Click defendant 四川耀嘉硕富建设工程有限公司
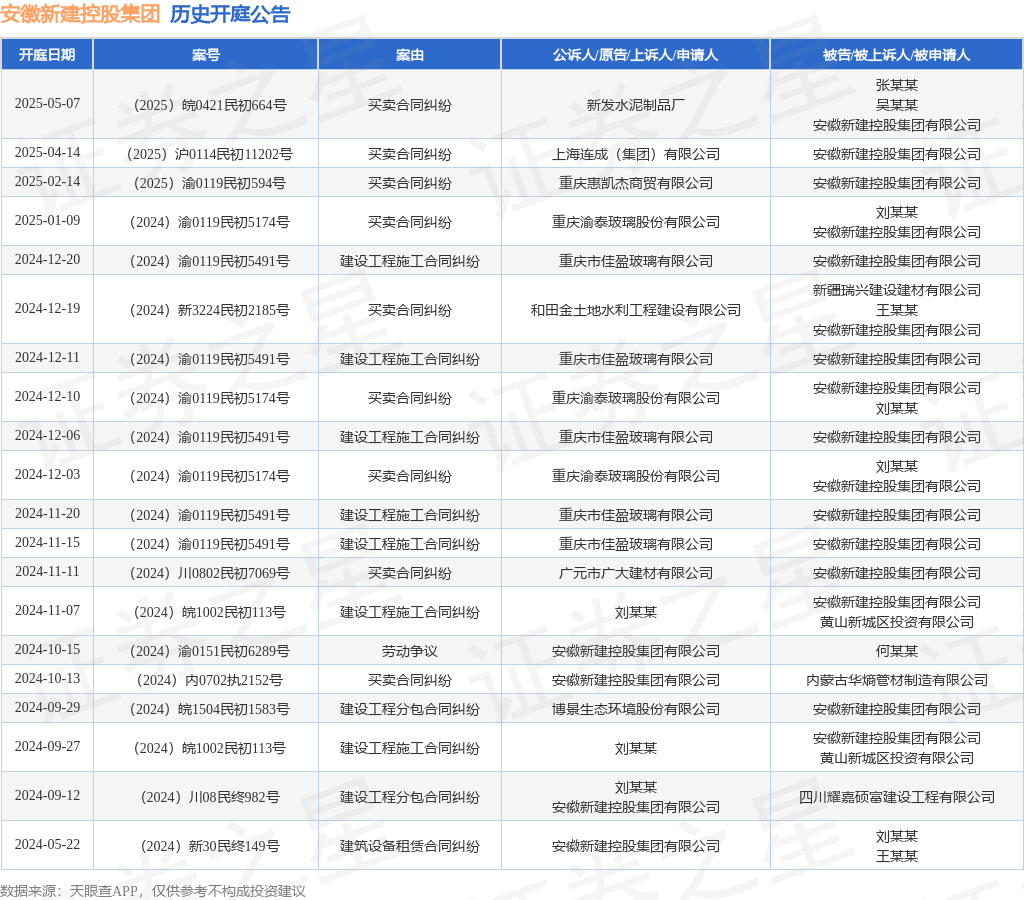This screenshot has height=900, width=1024. (x=896, y=797)
